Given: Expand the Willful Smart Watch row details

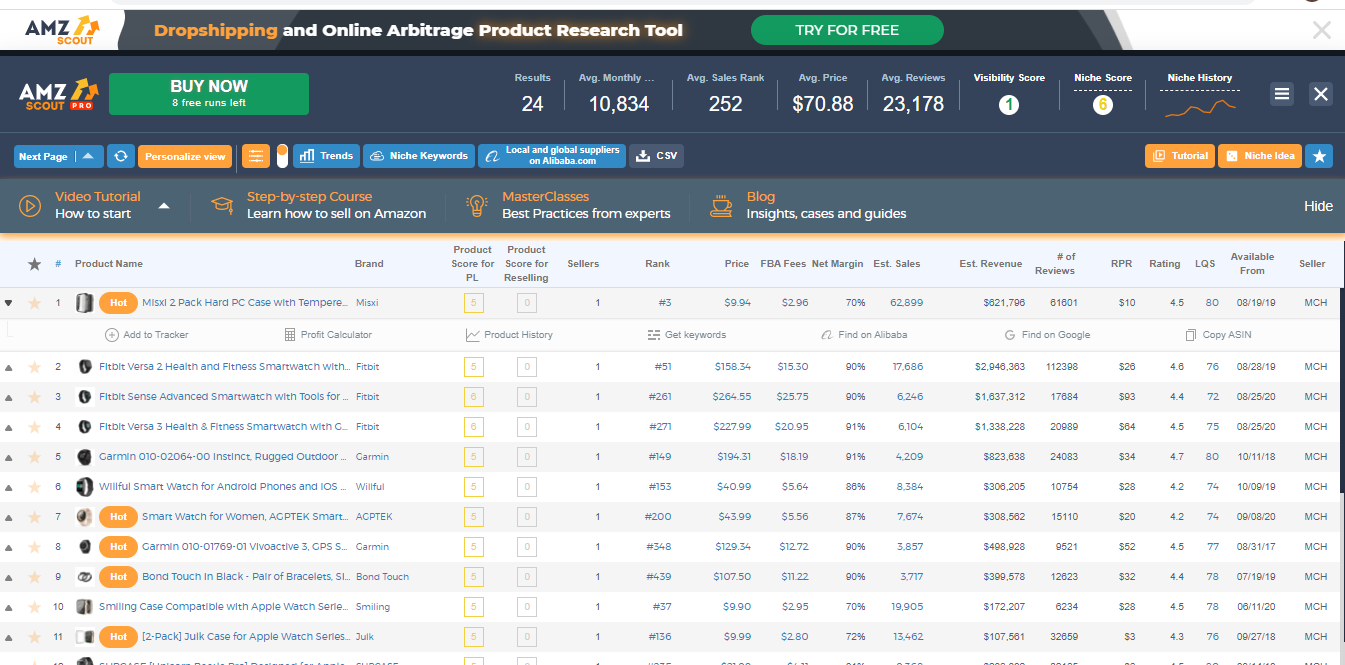Looking at the screenshot, I should pos(9,487).
